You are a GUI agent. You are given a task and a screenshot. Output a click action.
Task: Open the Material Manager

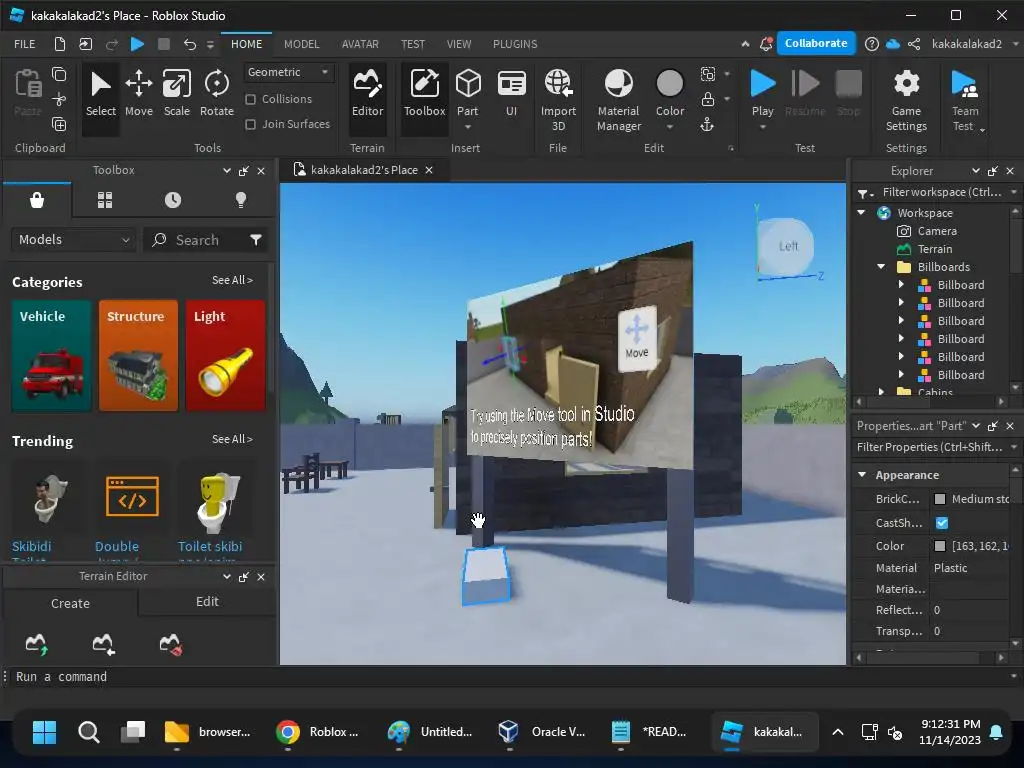click(618, 99)
